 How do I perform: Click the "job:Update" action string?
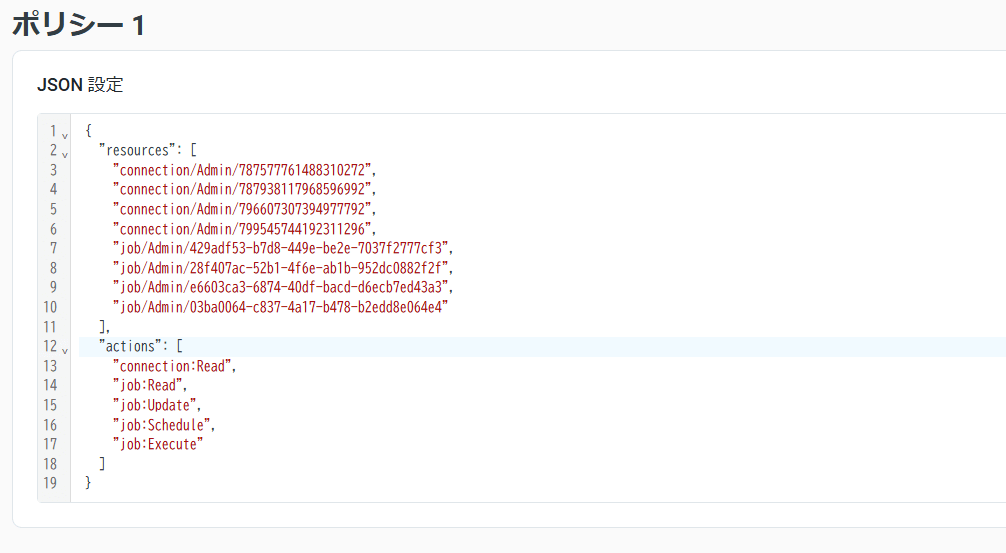coord(156,405)
